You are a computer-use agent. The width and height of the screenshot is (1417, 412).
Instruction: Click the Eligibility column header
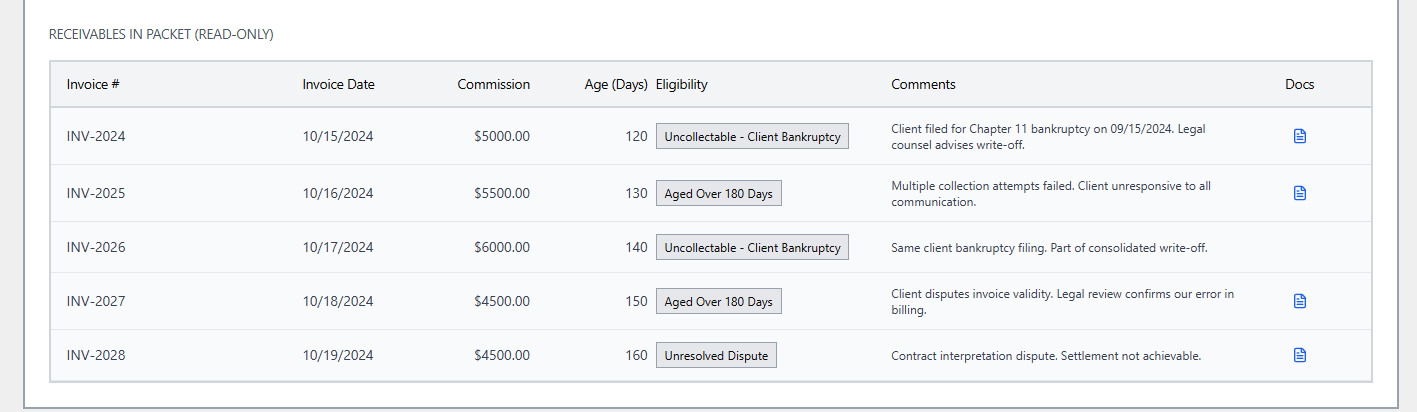(x=681, y=85)
